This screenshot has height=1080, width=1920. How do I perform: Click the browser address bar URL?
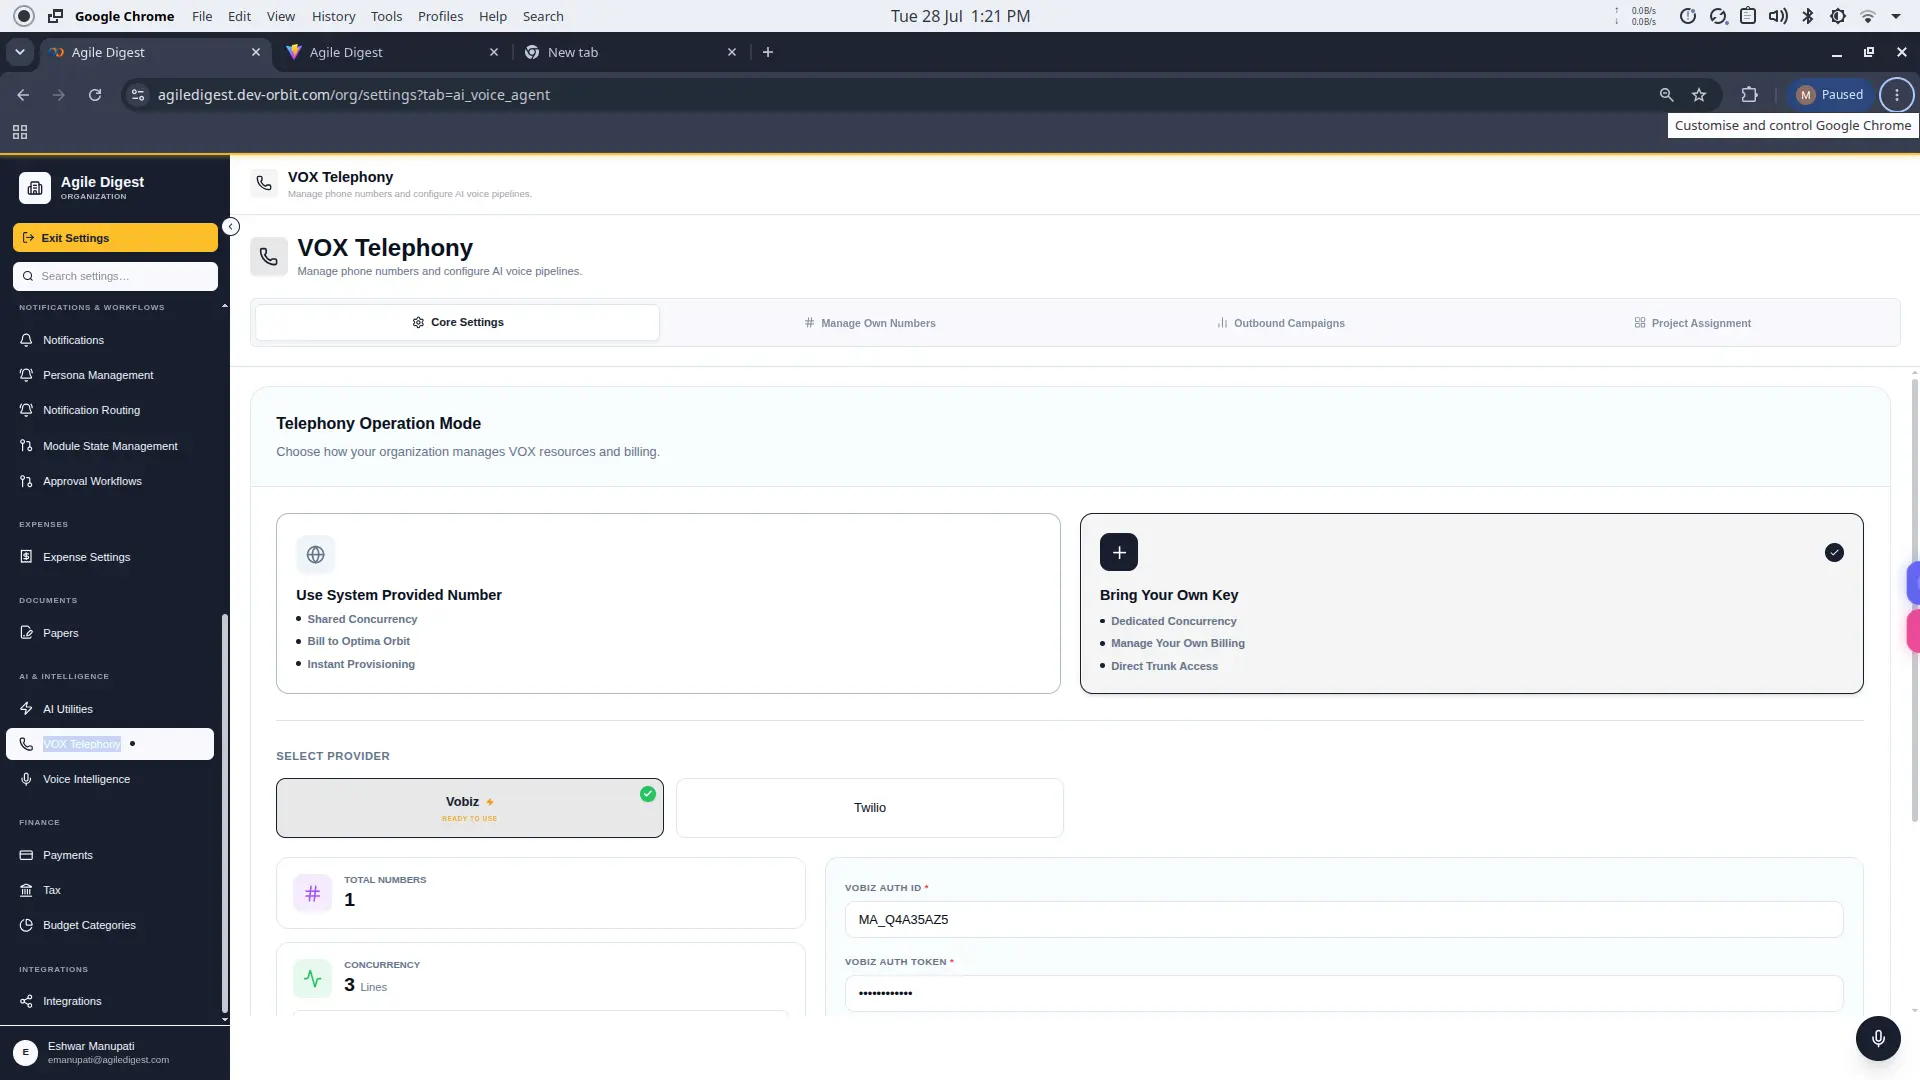pyautogui.click(x=354, y=95)
